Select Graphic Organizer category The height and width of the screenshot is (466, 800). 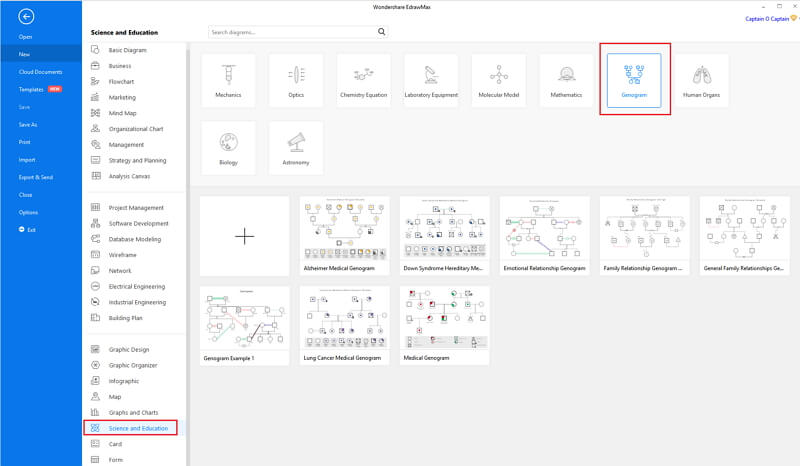134,365
